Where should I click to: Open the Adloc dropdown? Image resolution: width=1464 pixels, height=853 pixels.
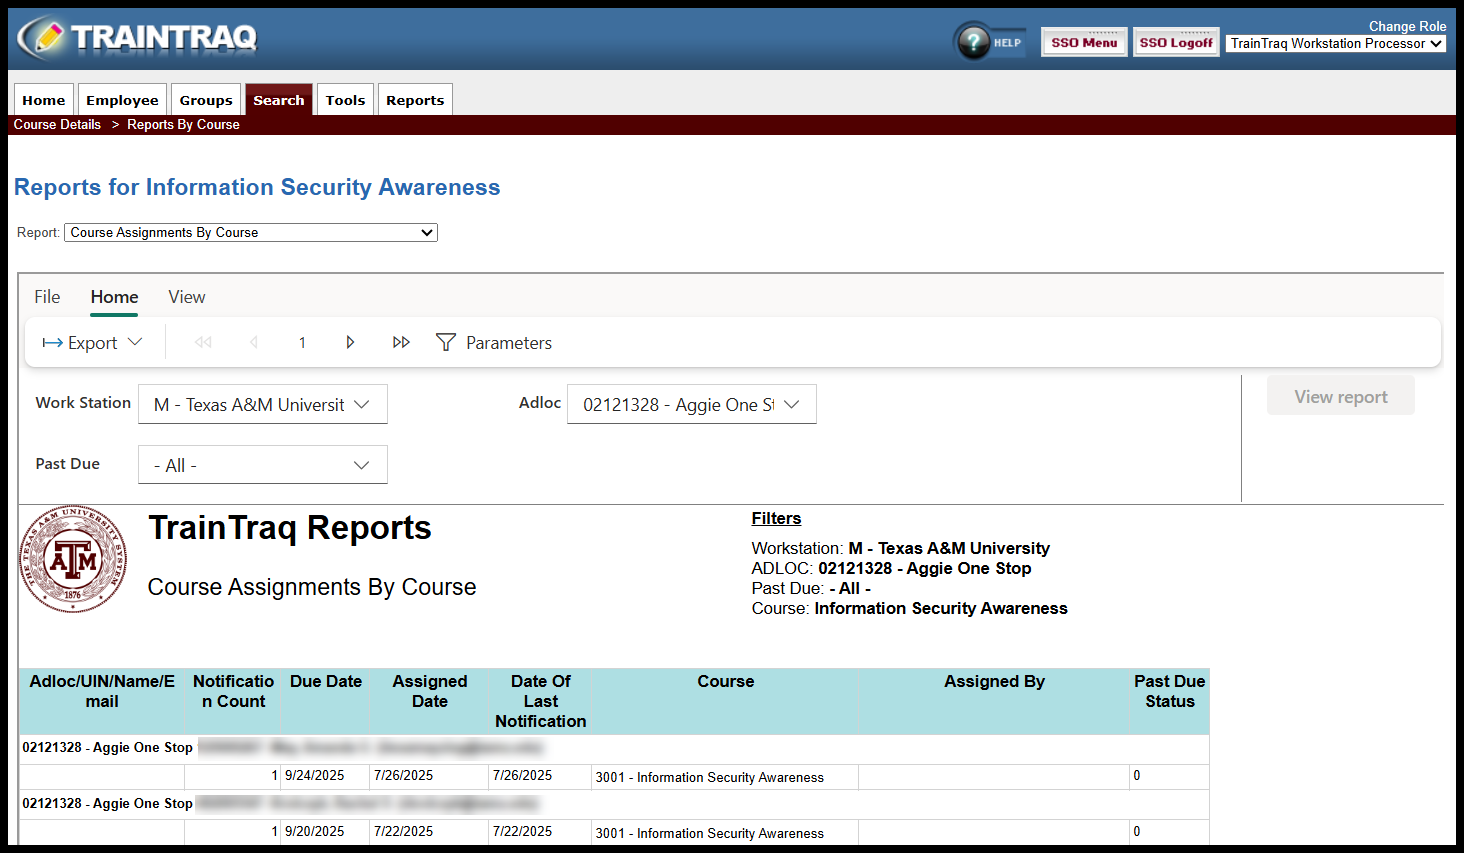pyautogui.click(x=691, y=405)
